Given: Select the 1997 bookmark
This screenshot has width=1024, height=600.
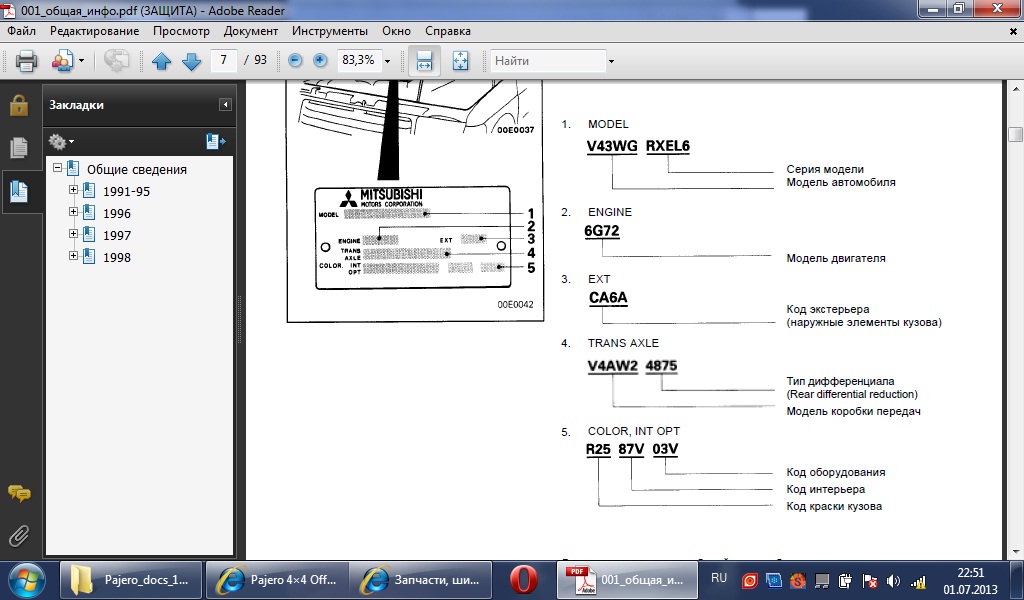Looking at the screenshot, I should [116, 235].
